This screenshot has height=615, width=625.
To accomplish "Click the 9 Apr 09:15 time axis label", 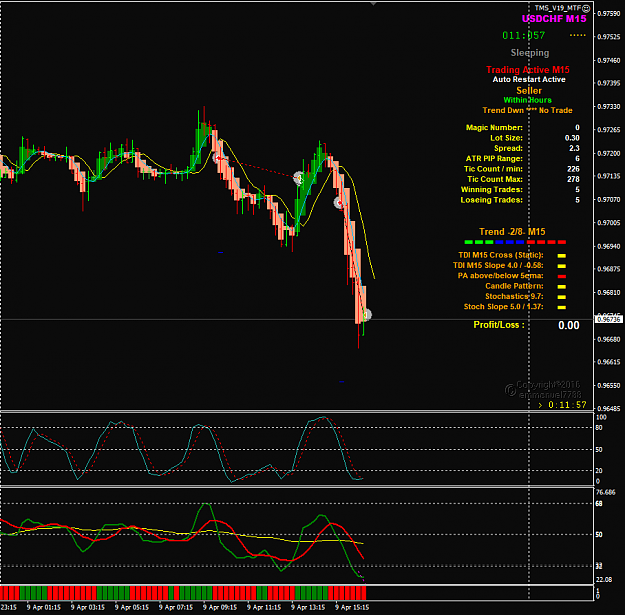I will click(220, 607).
